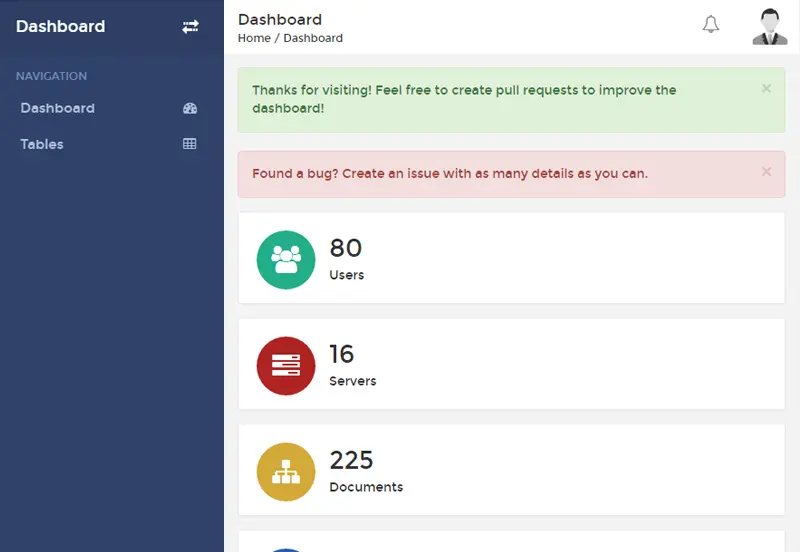Image resolution: width=800 pixels, height=552 pixels.
Task: Dismiss the red Found a bug alert
Action: (x=766, y=172)
